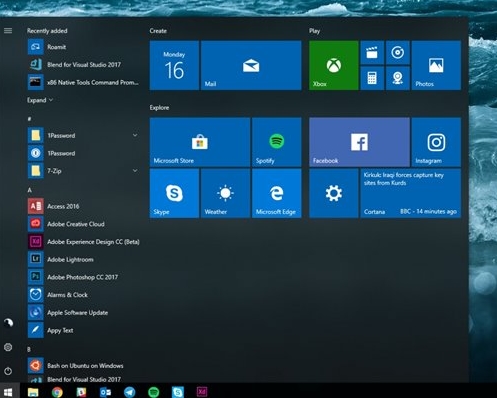Launch the Microsoft Edge tile
This screenshot has height=398, width=497.
pyautogui.click(x=277, y=193)
